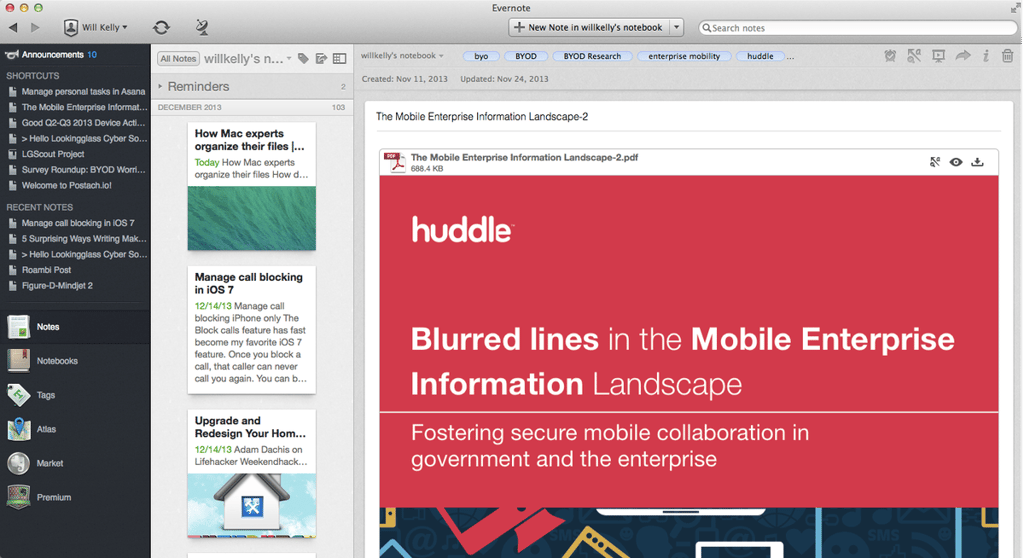This screenshot has width=1024, height=558.
Task: Click the Sync circular arrows icon
Action: click(x=161, y=27)
